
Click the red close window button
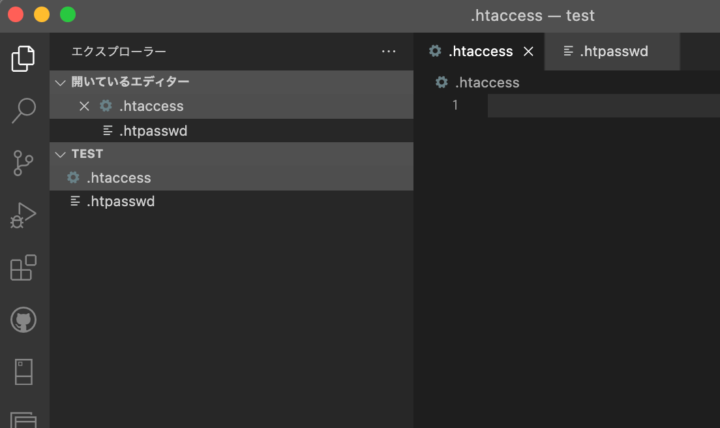click(16, 15)
